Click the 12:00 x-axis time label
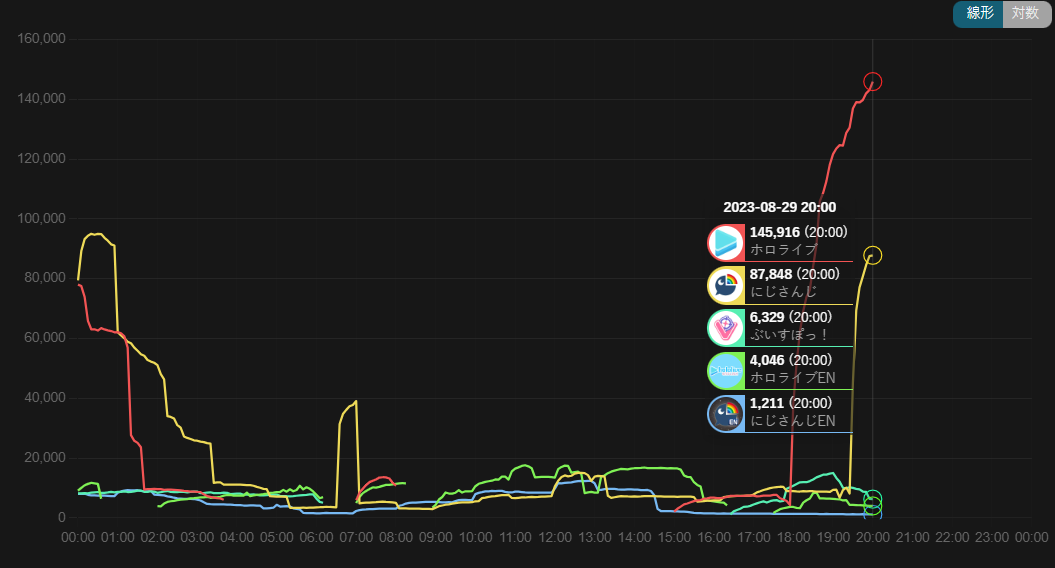Image resolution: width=1055 pixels, height=568 pixels. coord(555,538)
